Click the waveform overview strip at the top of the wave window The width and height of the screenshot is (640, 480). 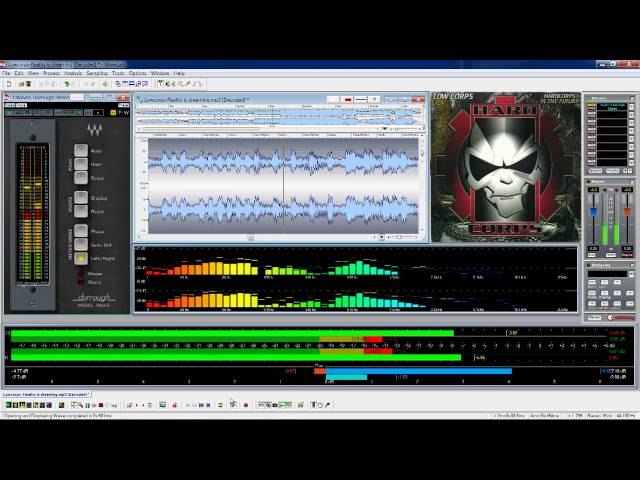point(280,117)
